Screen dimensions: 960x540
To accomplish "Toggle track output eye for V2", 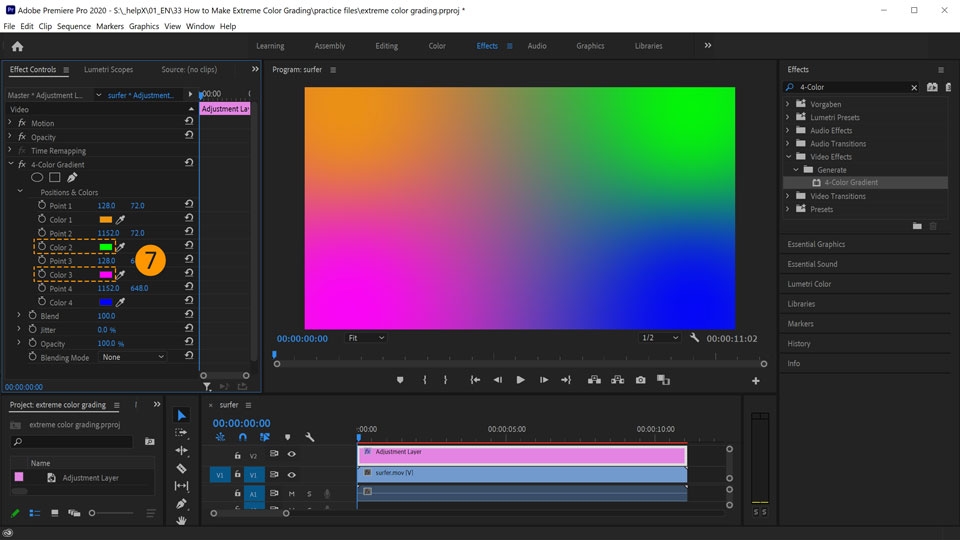I will point(292,455).
